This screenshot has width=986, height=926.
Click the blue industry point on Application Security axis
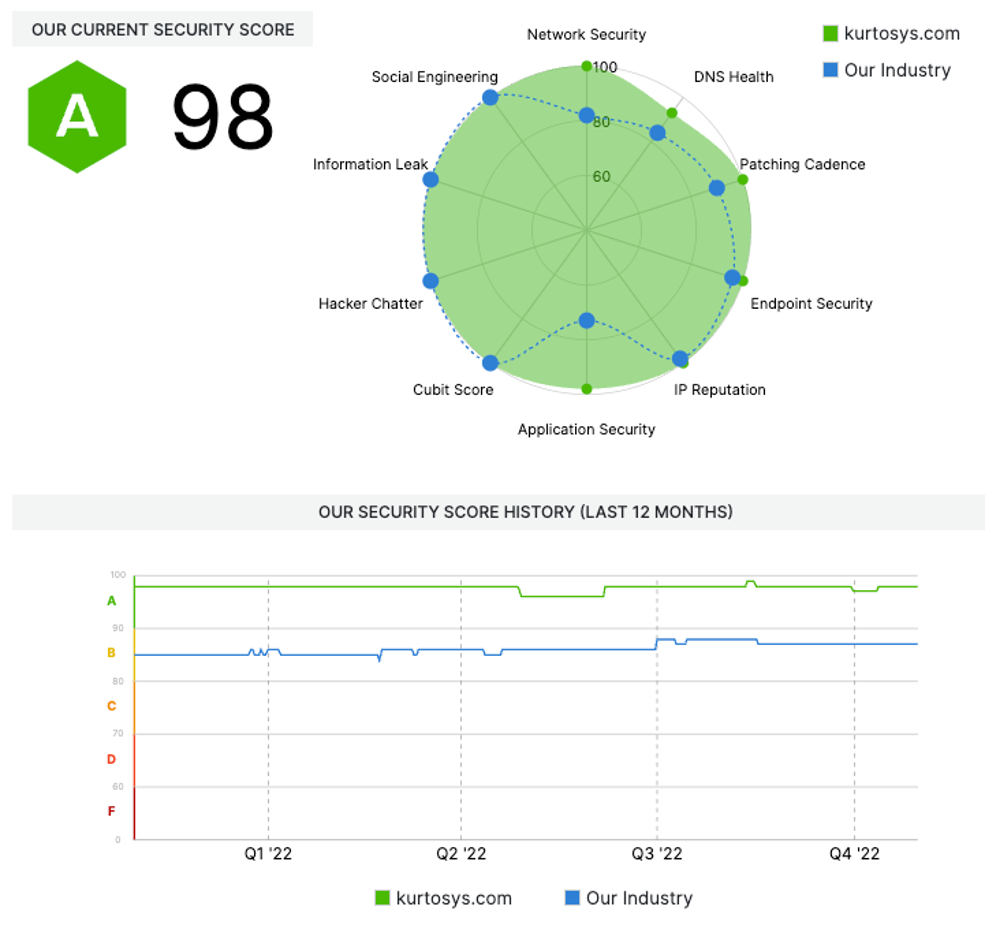coord(586,321)
